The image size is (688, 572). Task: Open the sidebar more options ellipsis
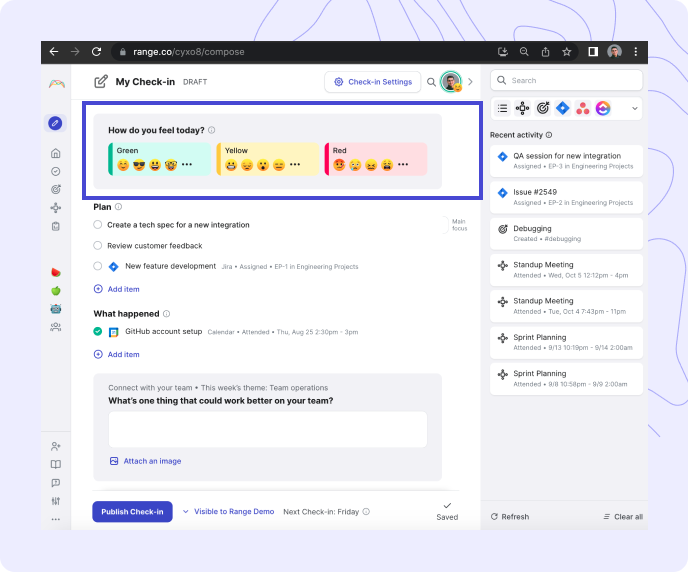(x=56, y=519)
